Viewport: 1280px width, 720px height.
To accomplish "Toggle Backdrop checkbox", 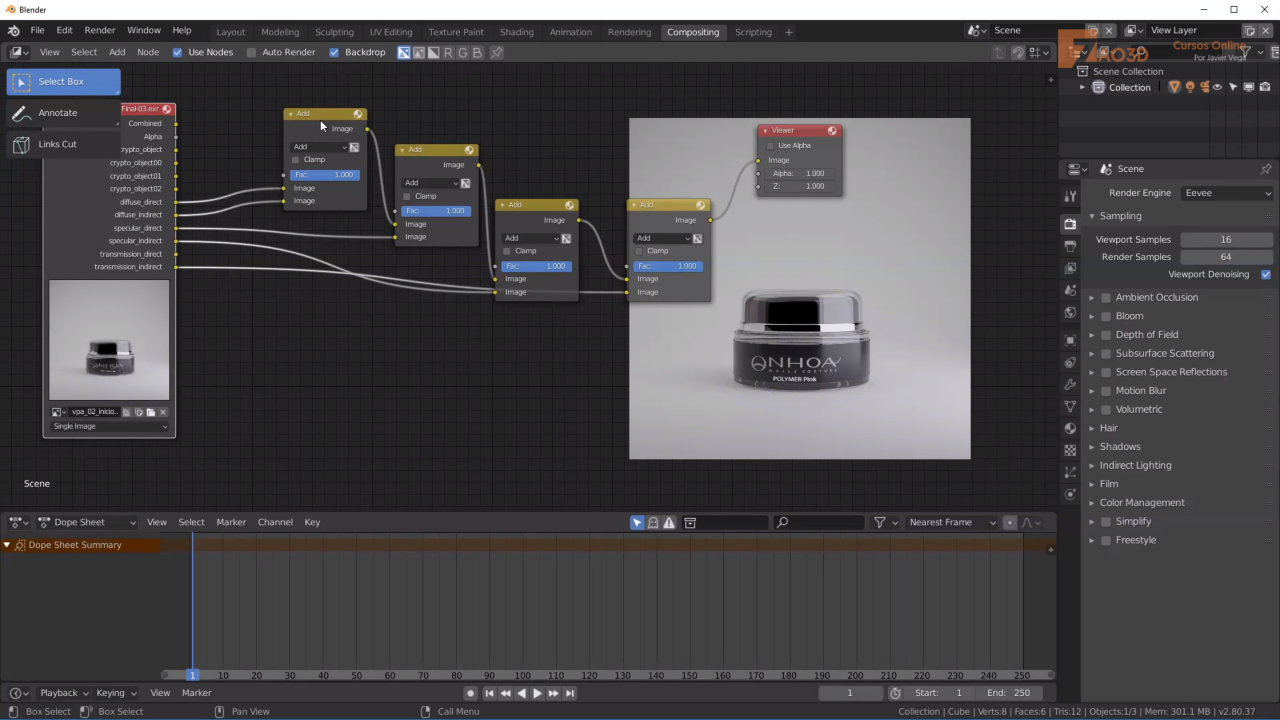I will click(x=334, y=52).
